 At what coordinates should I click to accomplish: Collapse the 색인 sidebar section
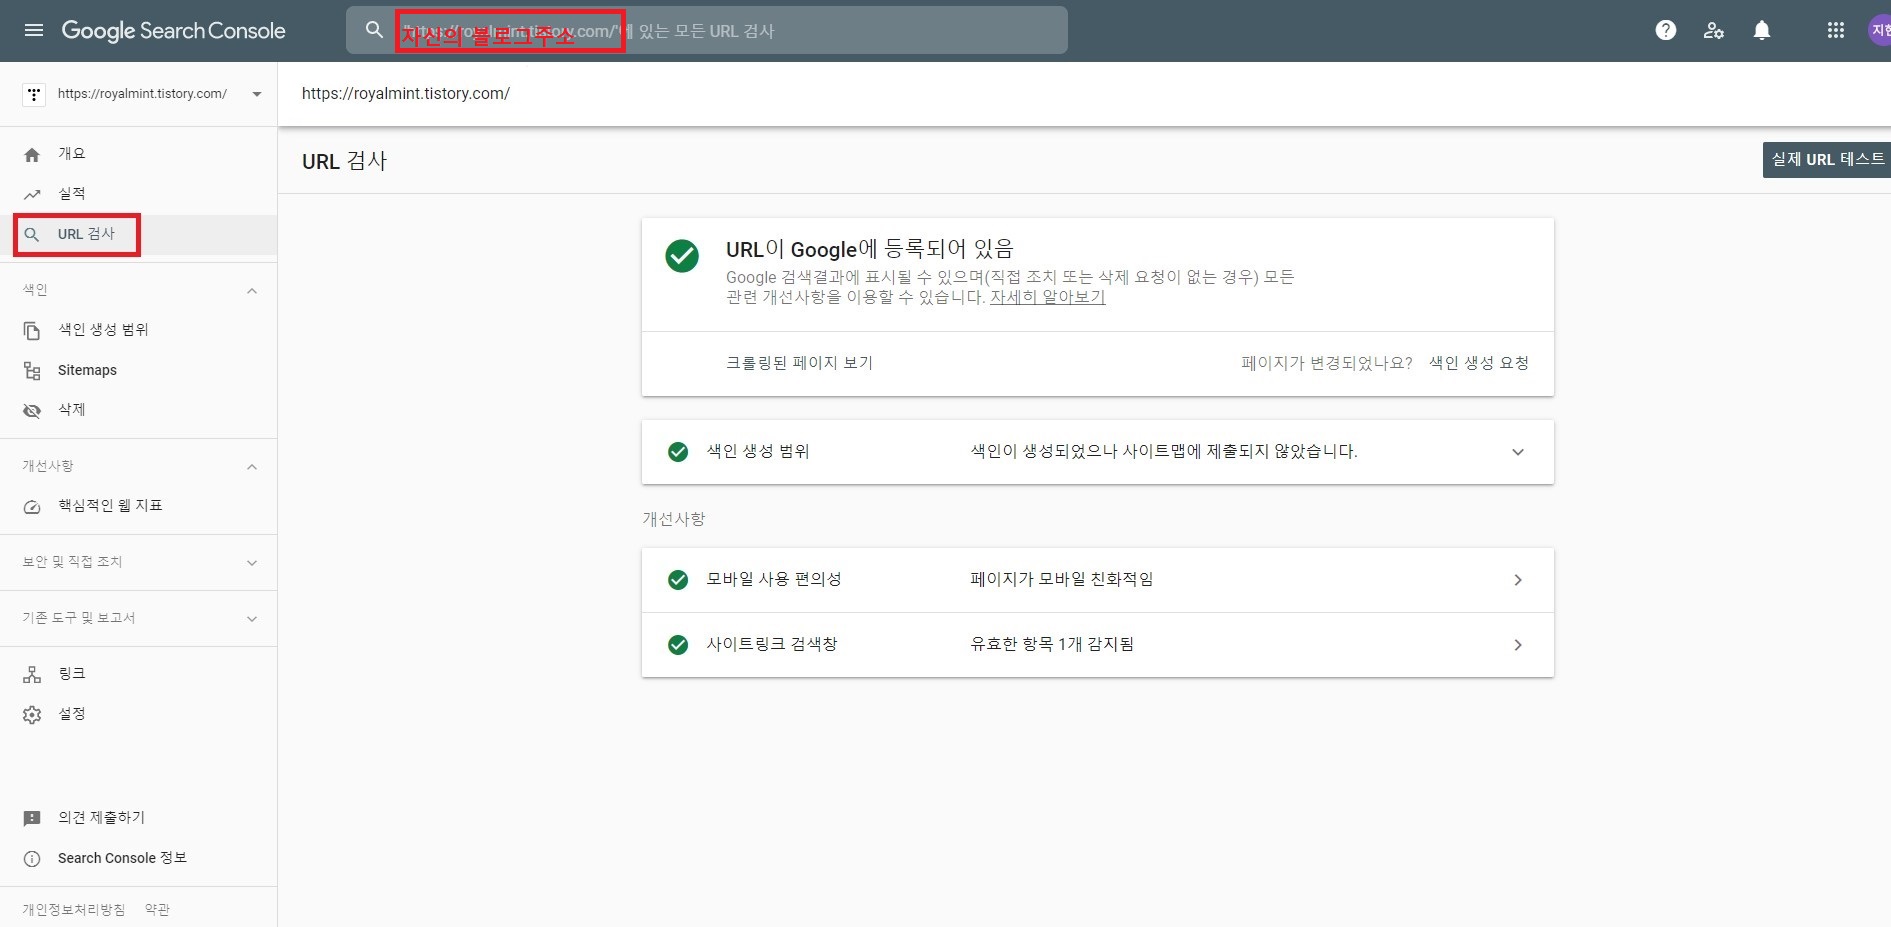[252, 291]
